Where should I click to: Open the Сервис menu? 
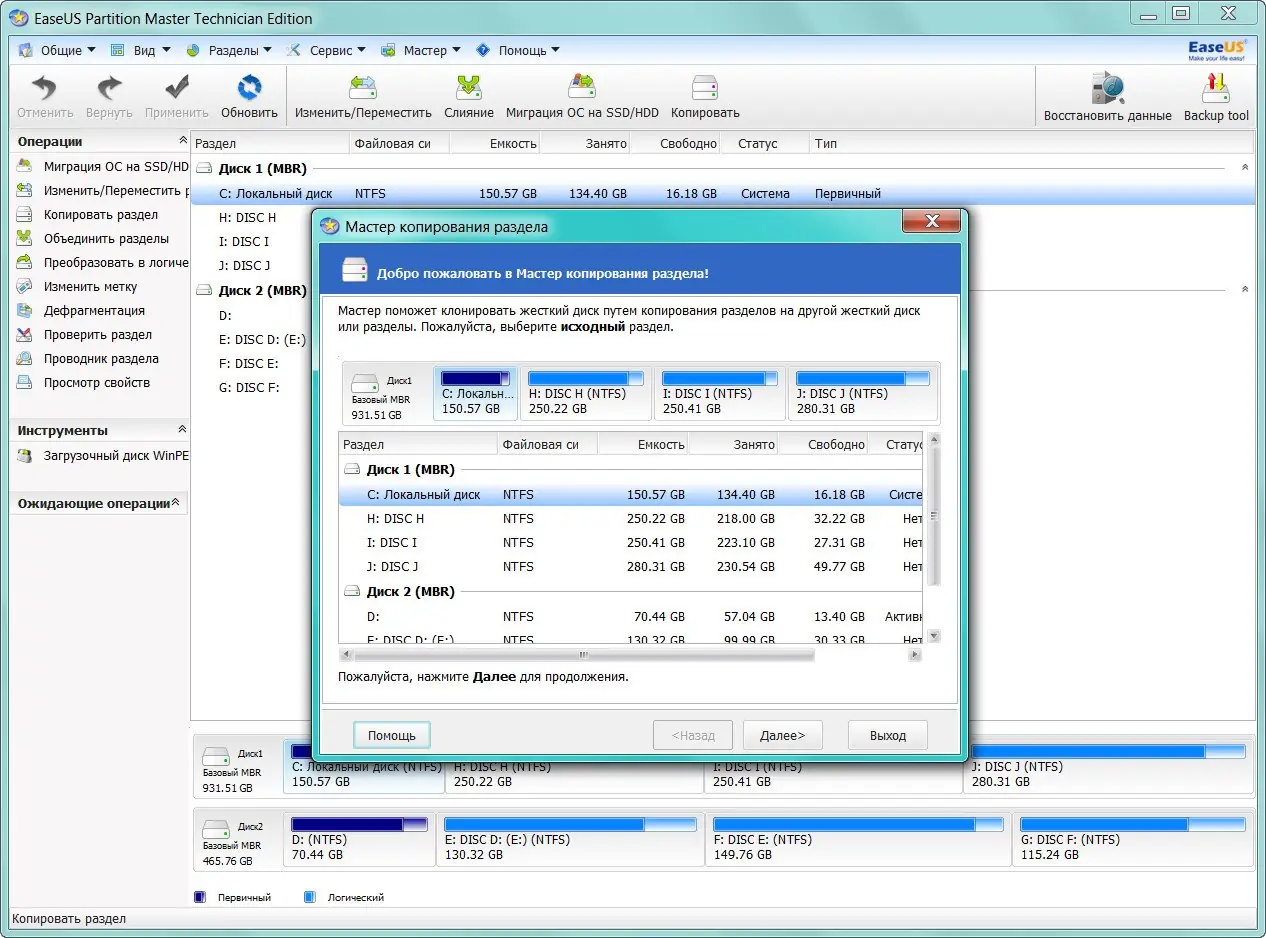pyautogui.click(x=331, y=50)
